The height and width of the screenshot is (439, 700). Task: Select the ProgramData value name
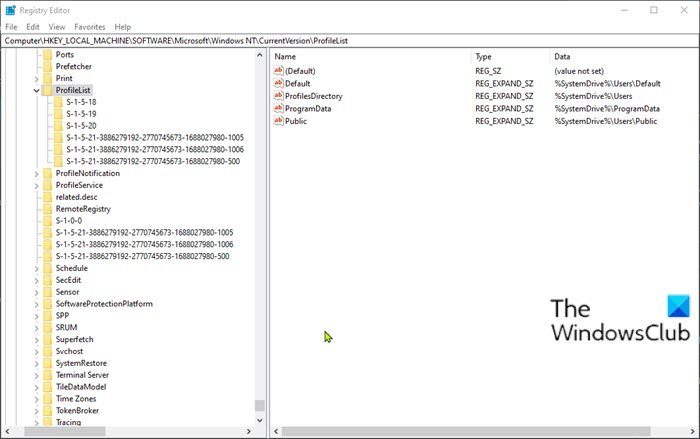coord(308,109)
